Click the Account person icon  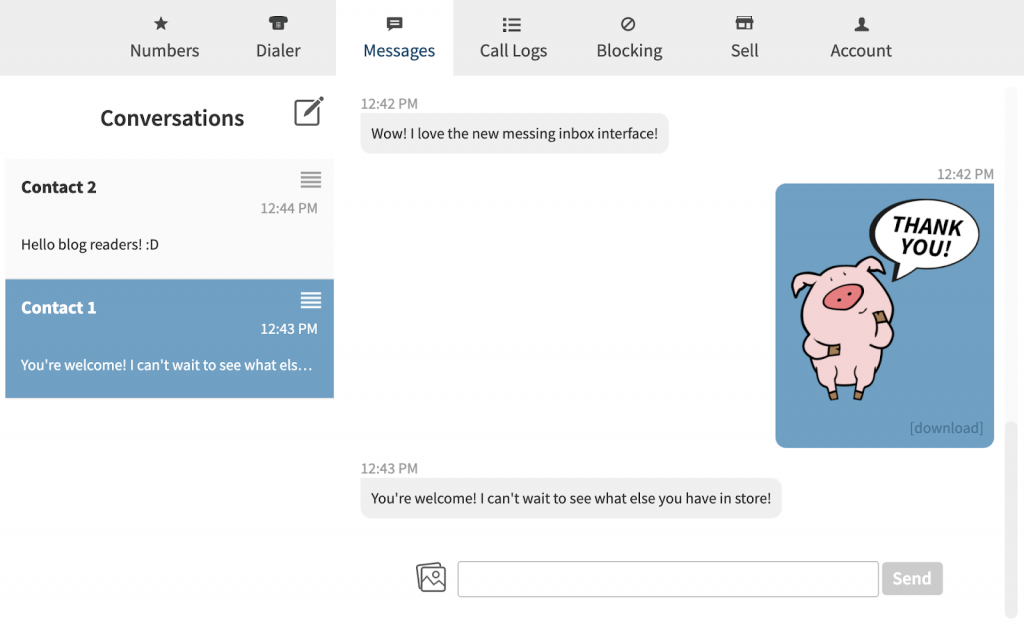(861, 24)
